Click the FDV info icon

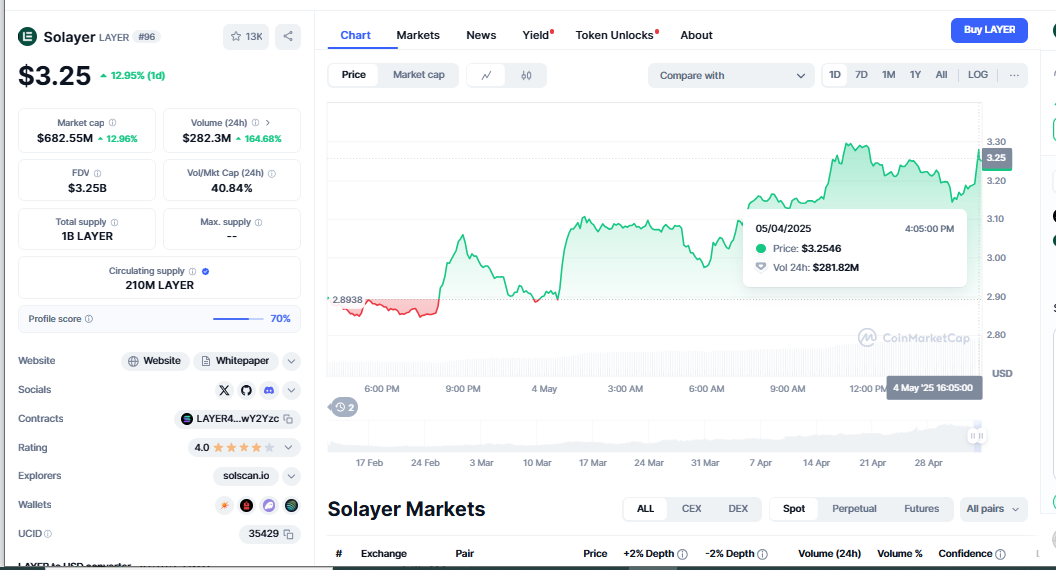(98, 173)
